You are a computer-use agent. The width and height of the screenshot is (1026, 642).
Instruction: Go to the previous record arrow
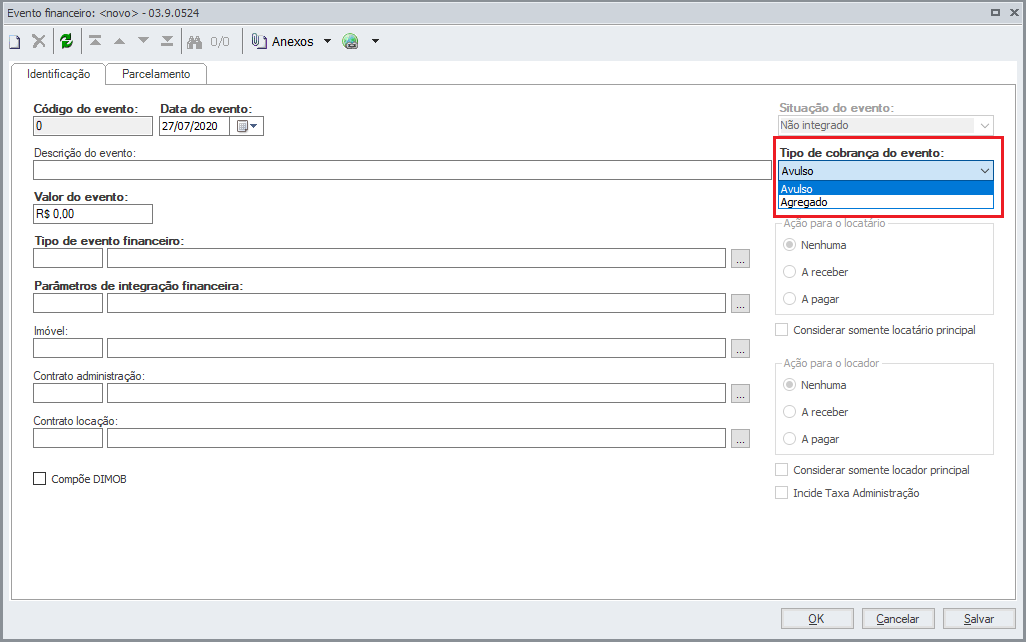119,41
